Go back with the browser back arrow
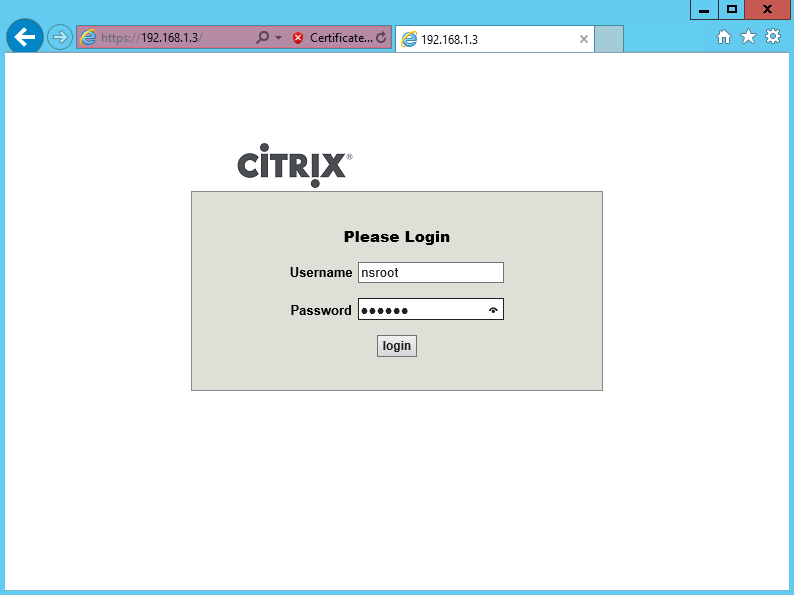 (24, 36)
